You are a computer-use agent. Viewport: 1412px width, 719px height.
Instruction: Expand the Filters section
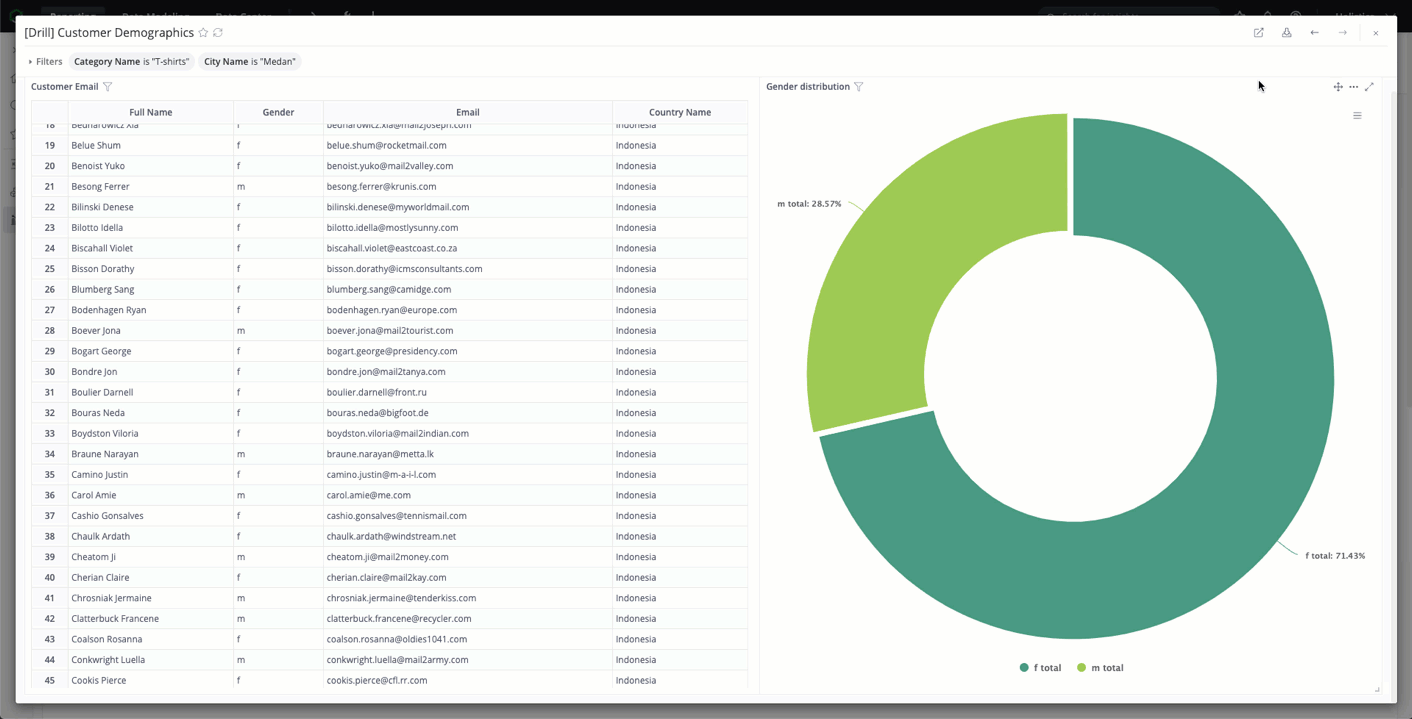click(46, 61)
